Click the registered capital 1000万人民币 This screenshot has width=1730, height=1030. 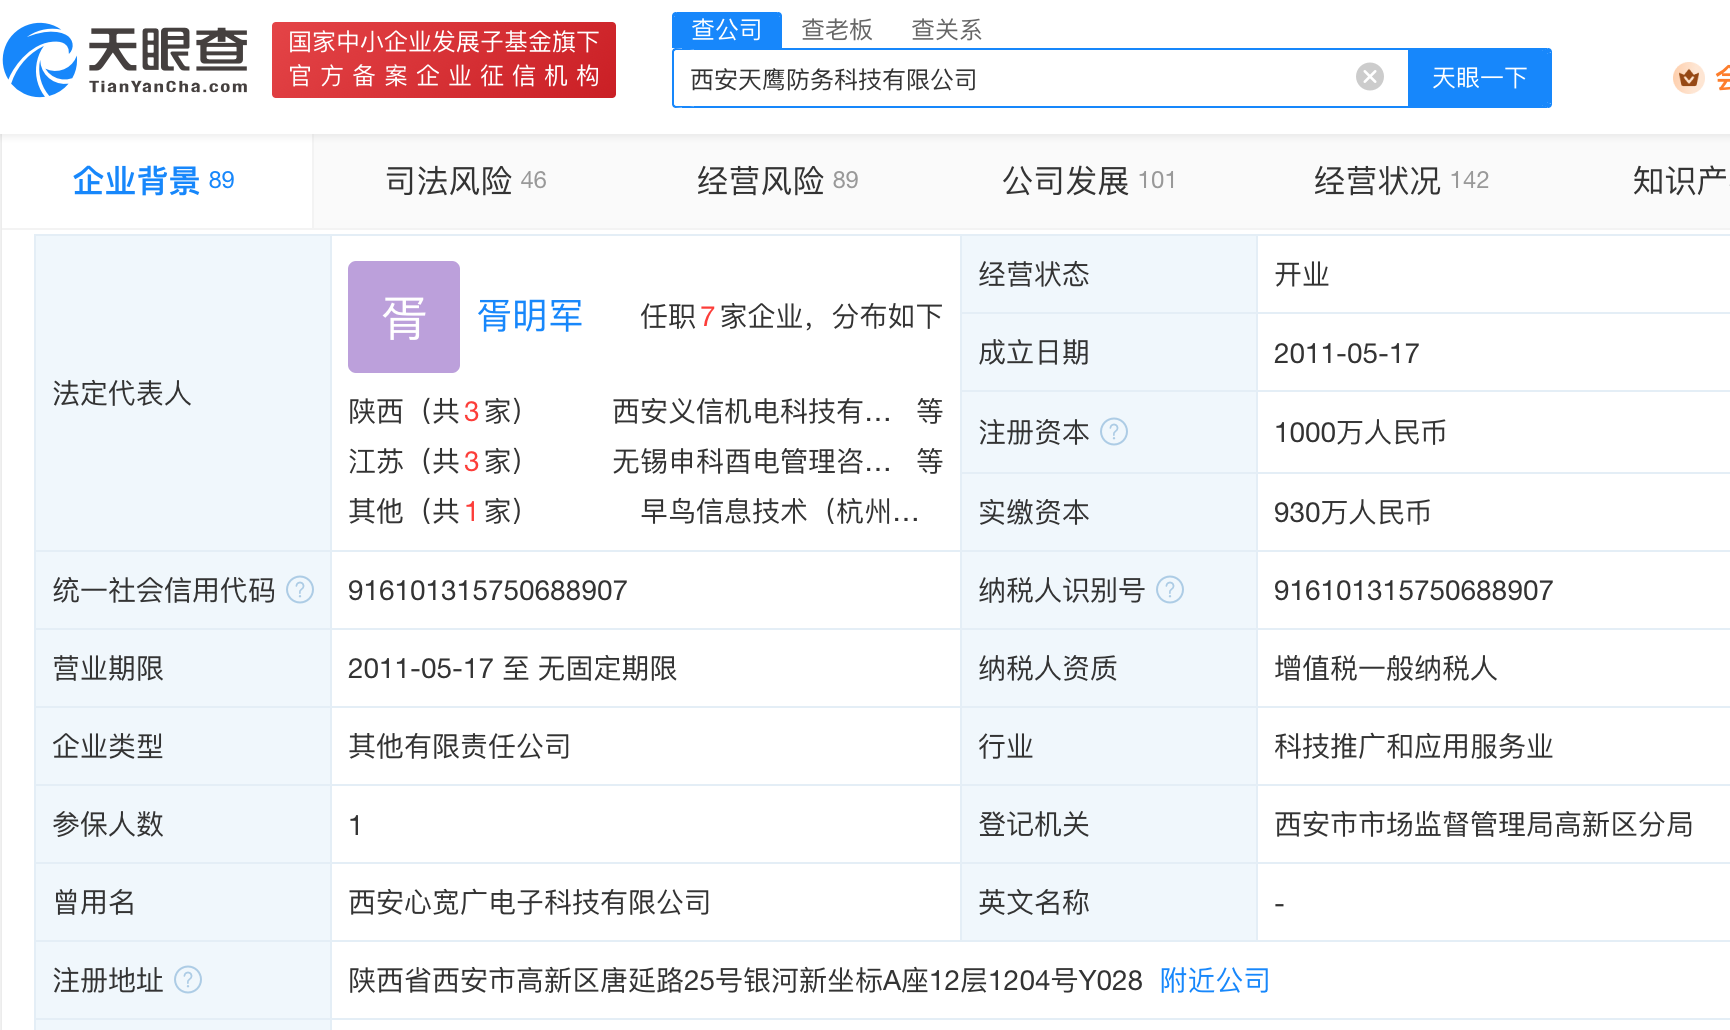coord(1360,433)
